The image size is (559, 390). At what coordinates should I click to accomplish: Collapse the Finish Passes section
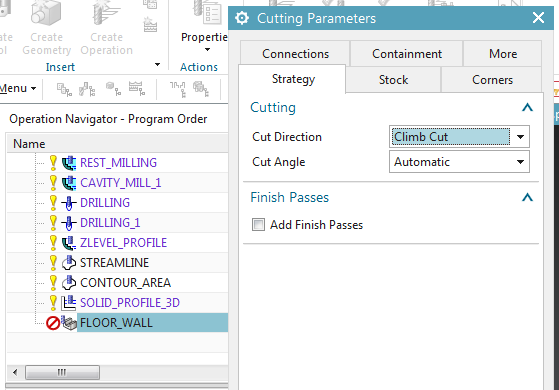(527, 197)
